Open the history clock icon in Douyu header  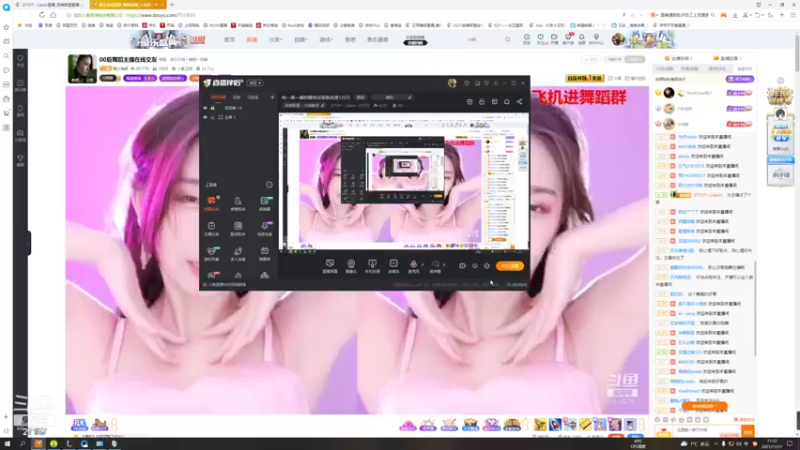(527, 39)
